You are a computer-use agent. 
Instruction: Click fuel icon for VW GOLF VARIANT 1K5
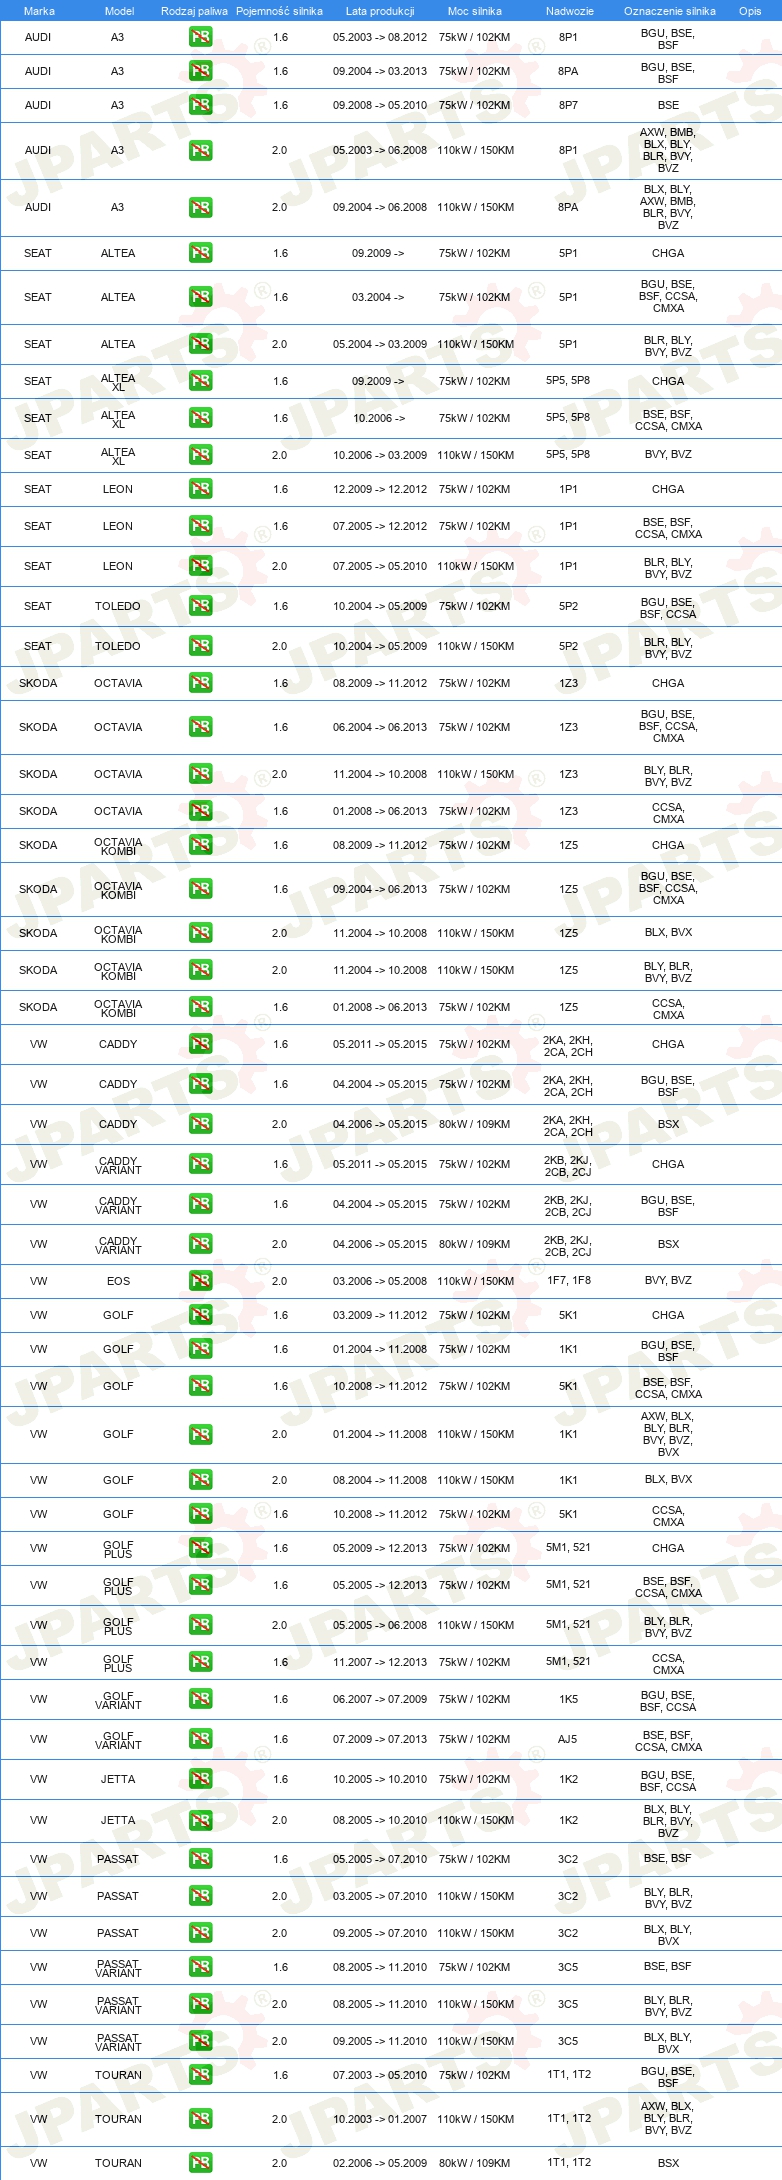click(x=200, y=1699)
